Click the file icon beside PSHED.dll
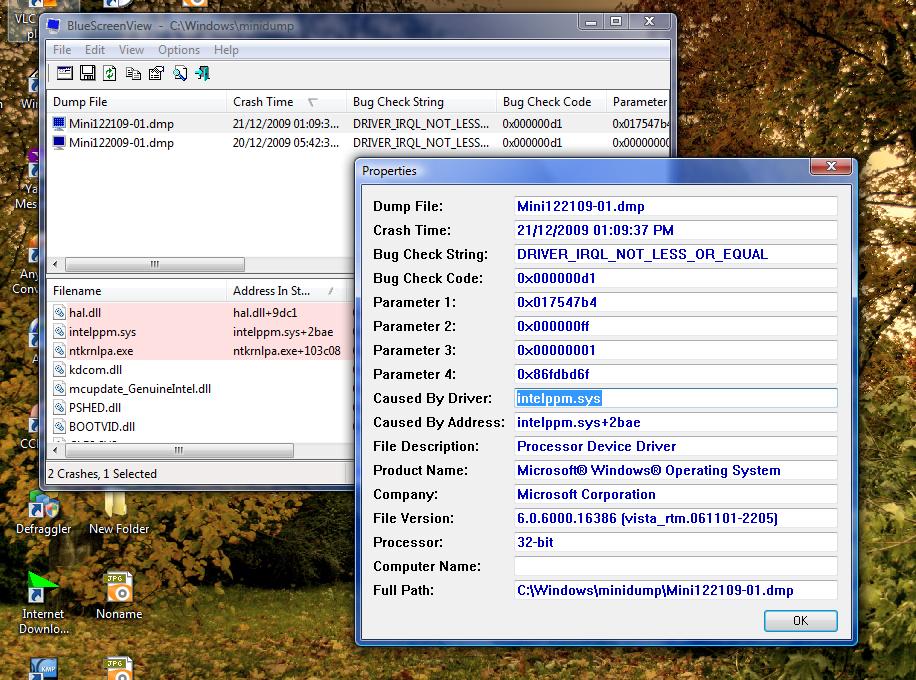 click(59, 408)
